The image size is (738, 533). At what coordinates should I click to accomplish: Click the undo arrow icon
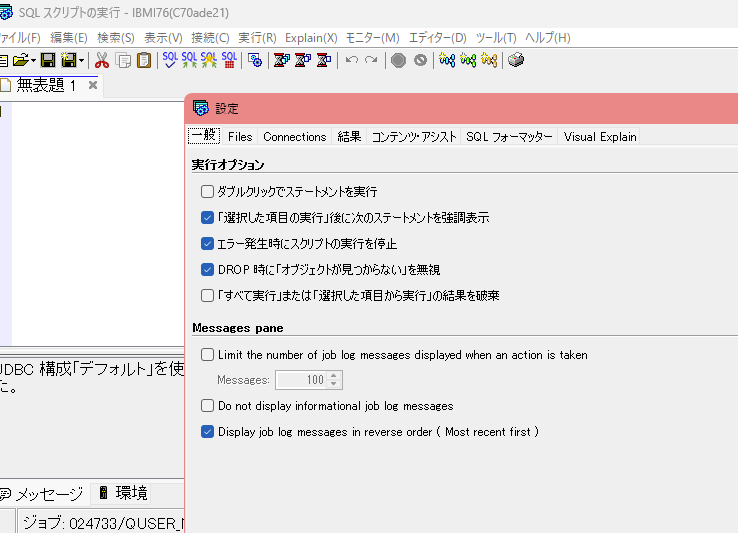[x=352, y=60]
